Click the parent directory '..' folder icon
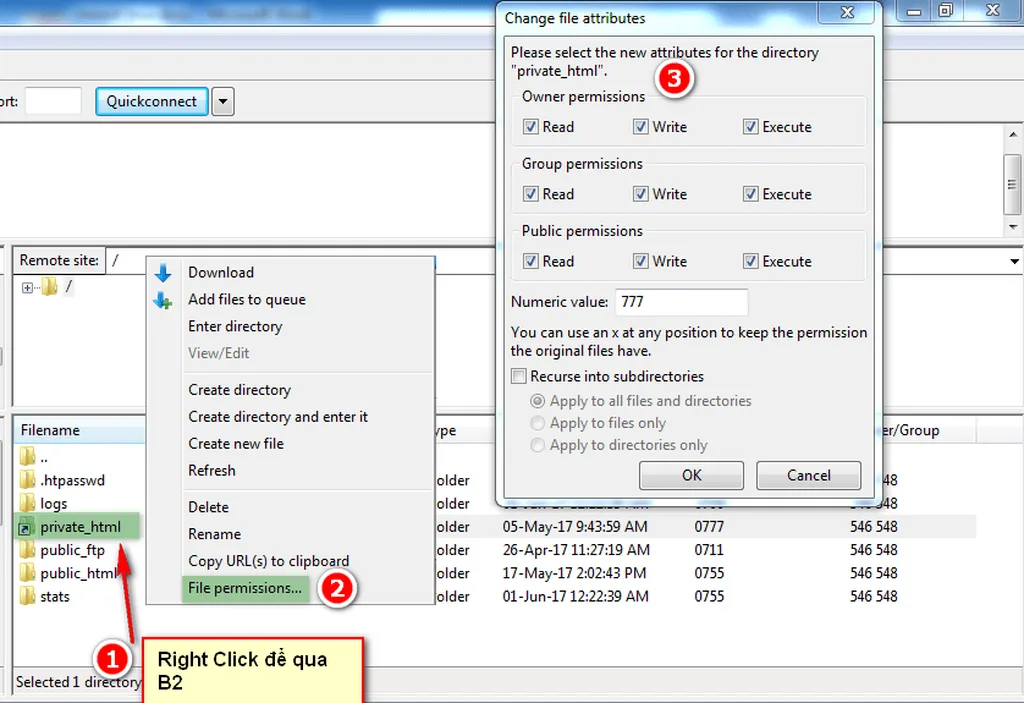This screenshot has height=703, width=1024. (27, 456)
